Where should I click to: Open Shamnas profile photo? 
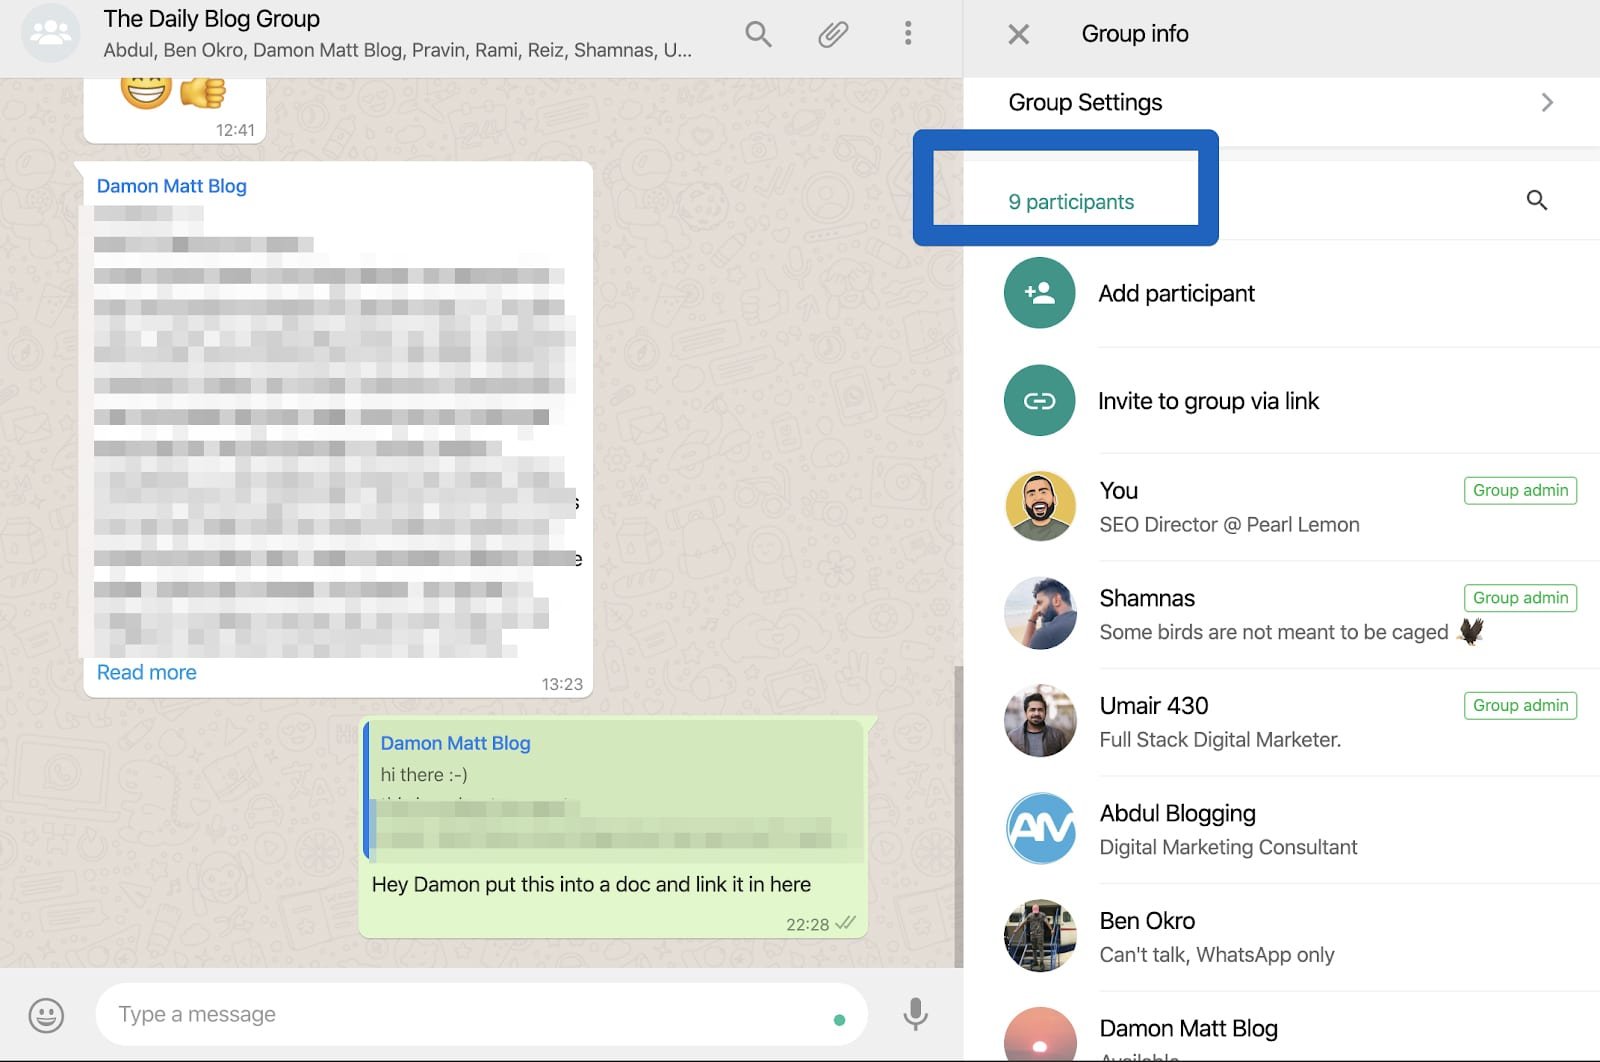pos(1040,613)
